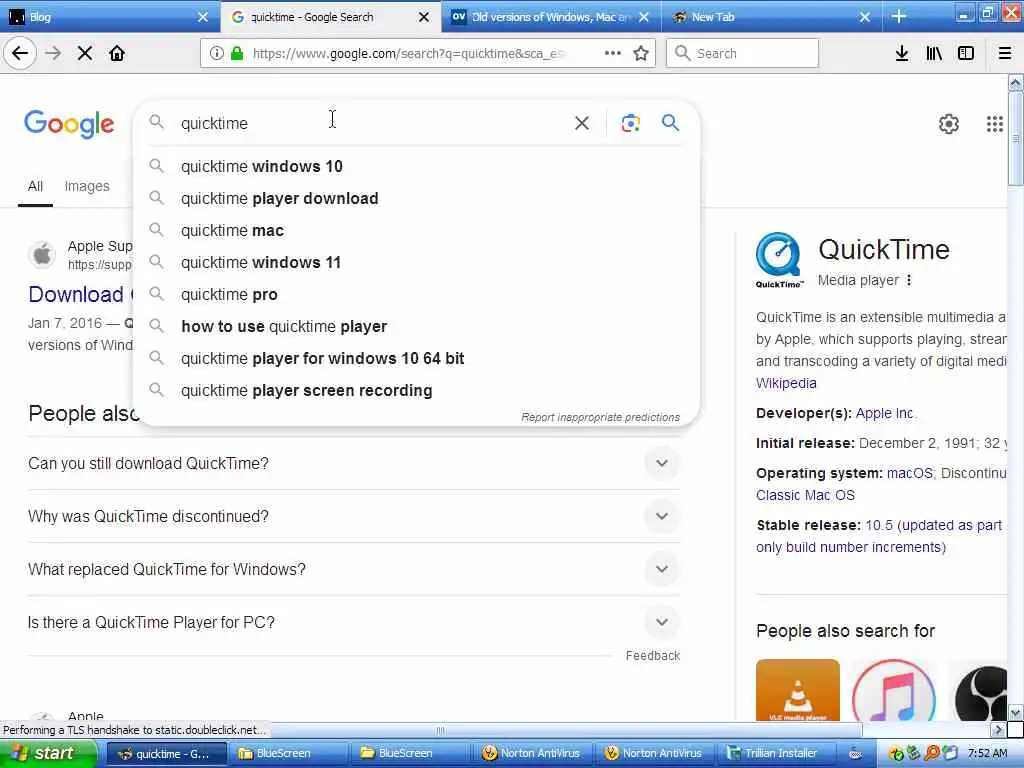Choose suggestion "quicktime windows 10"
1024x768 pixels.
(x=417, y=167)
